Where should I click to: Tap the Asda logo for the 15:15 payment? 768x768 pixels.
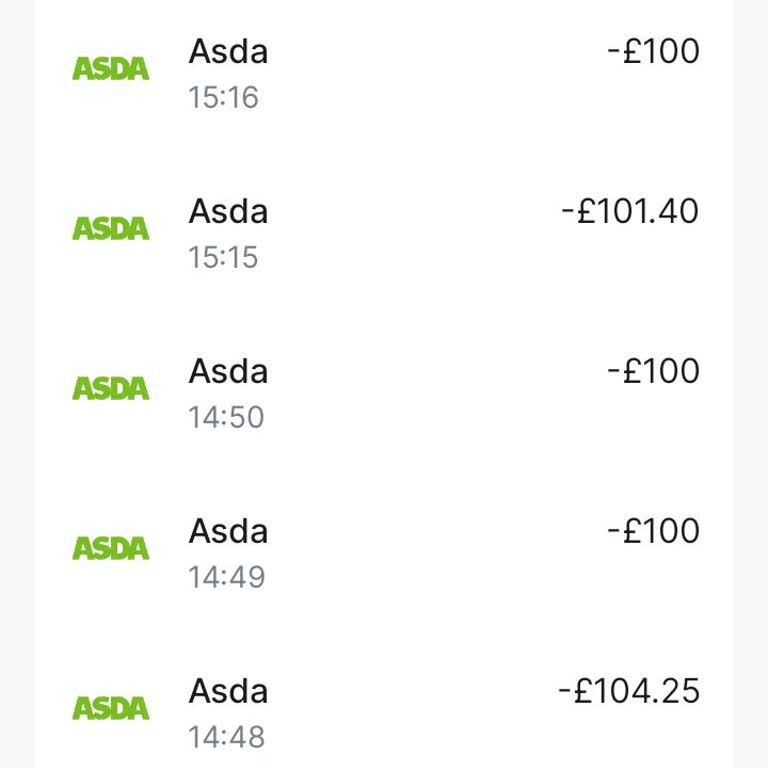[x=110, y=229]
